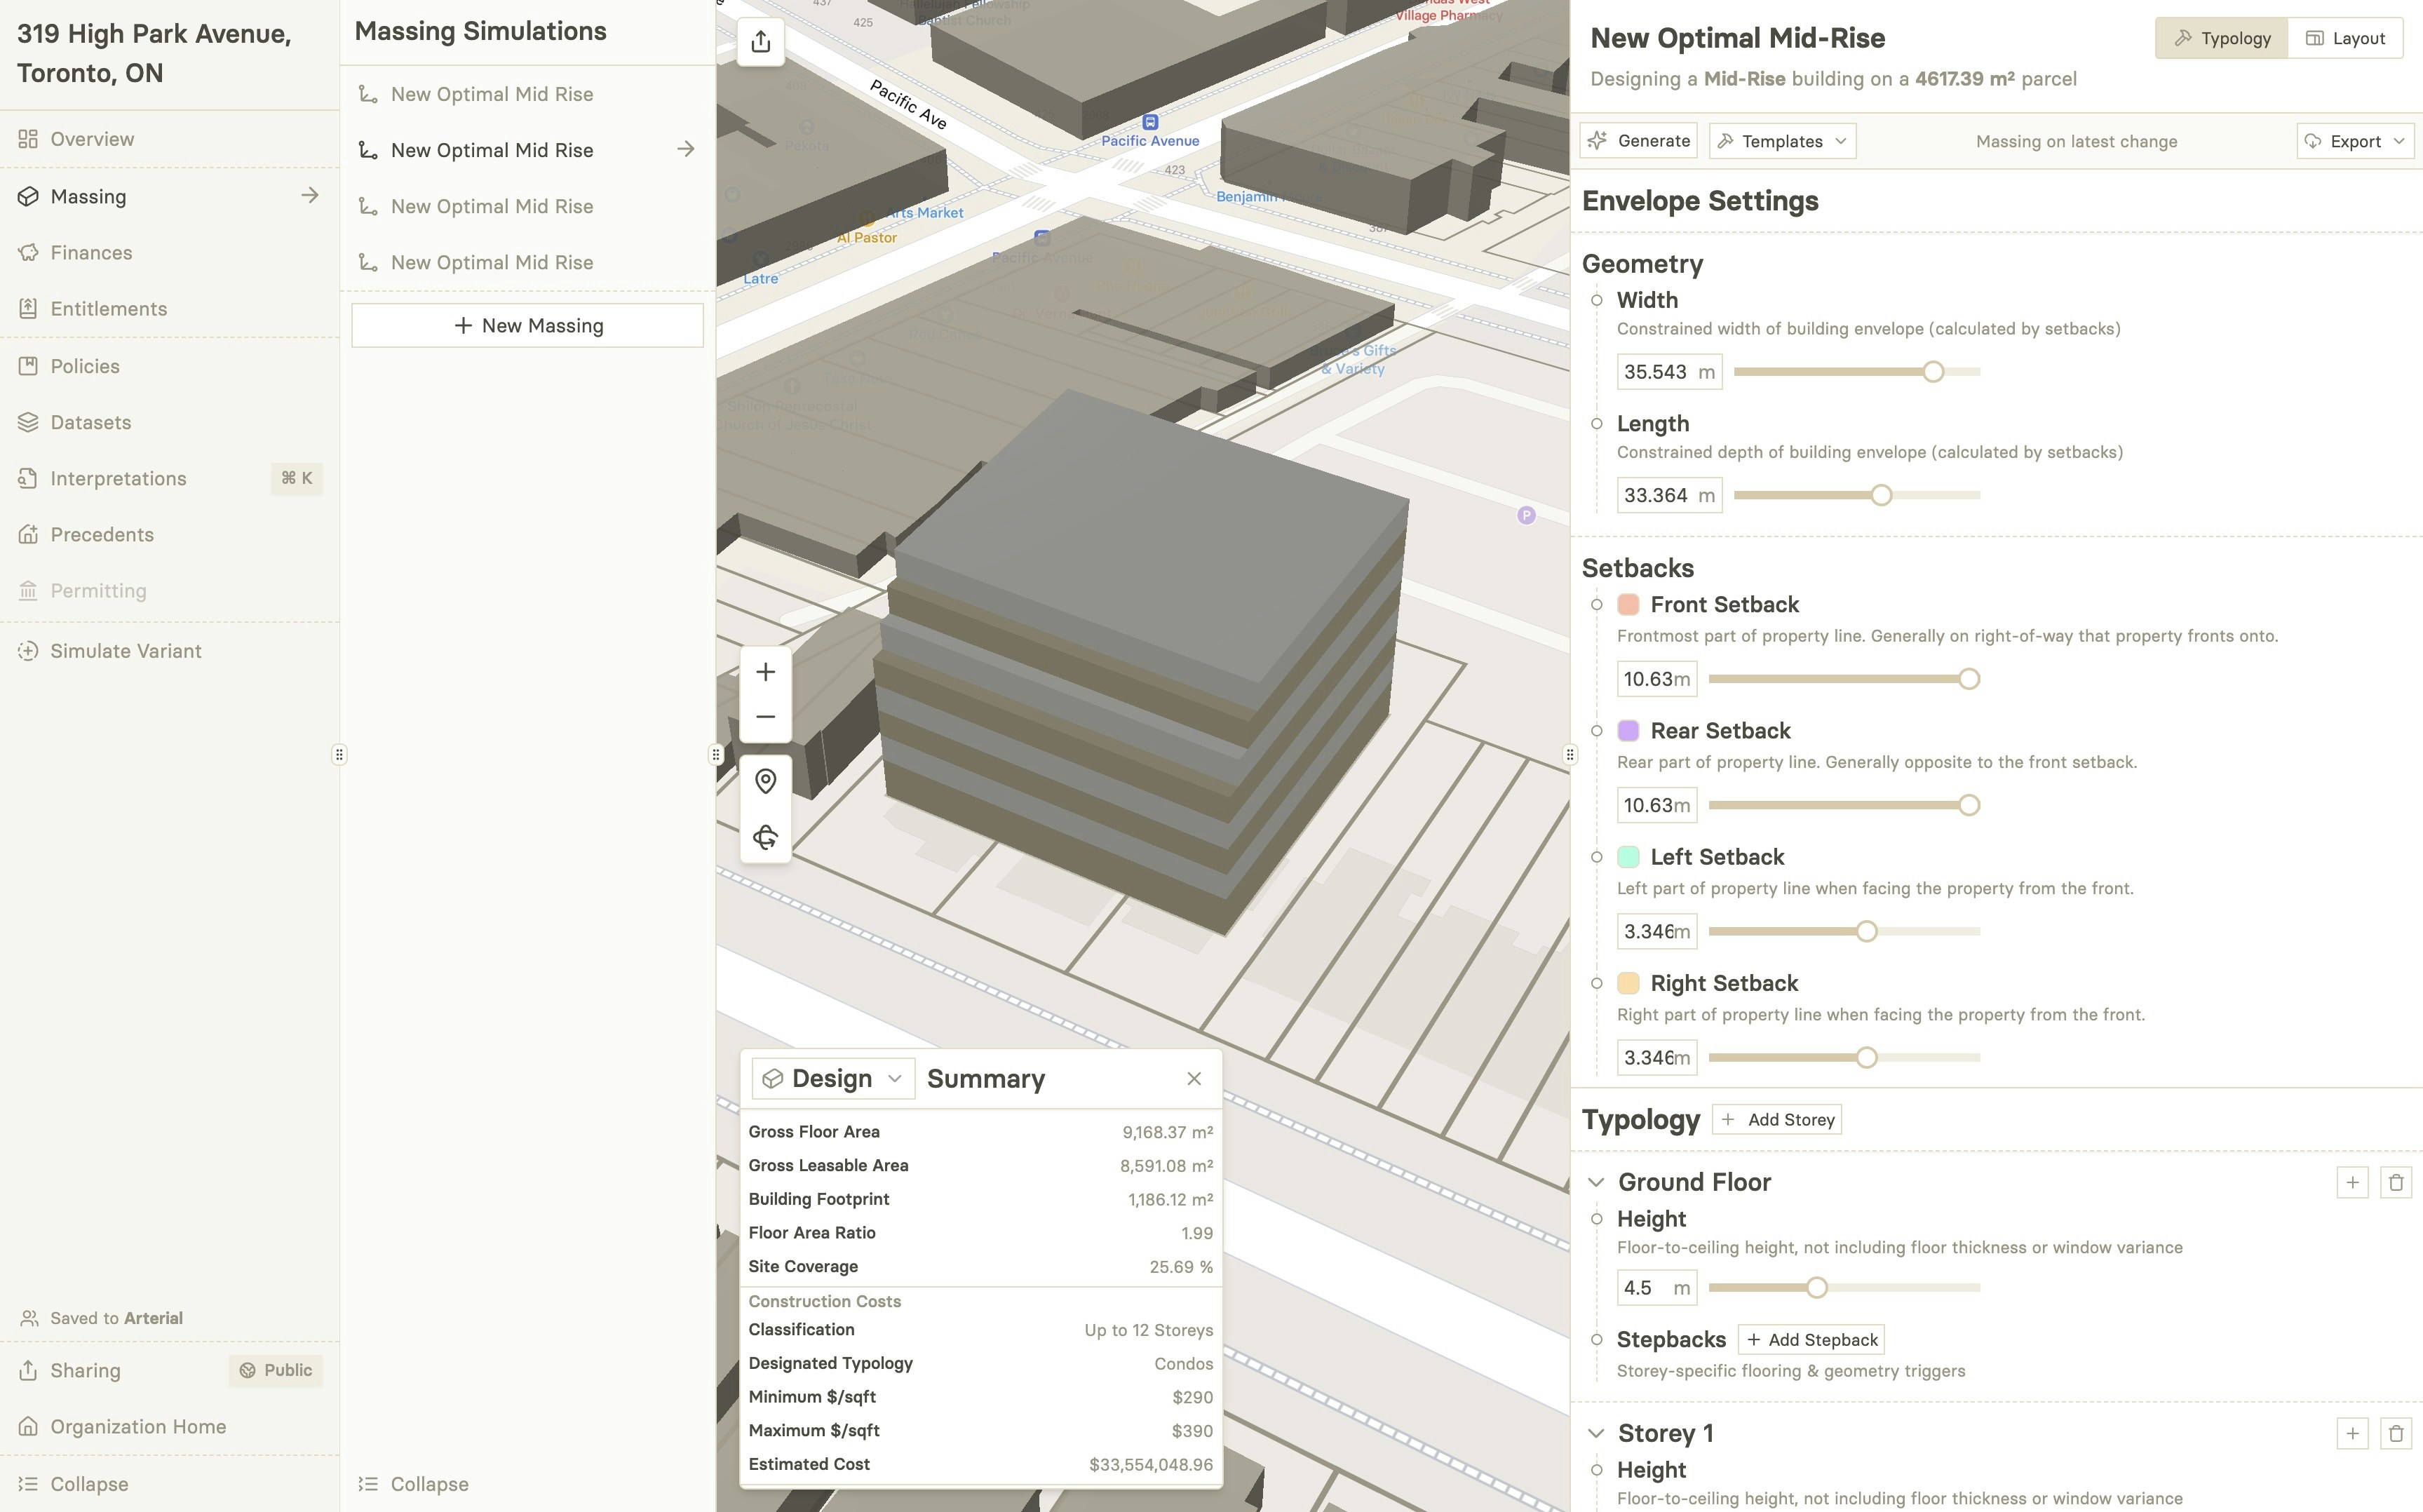Screen dimensions: 2423x1512
Task: Switch to the Layout tab
Action: pos(2345,38)
